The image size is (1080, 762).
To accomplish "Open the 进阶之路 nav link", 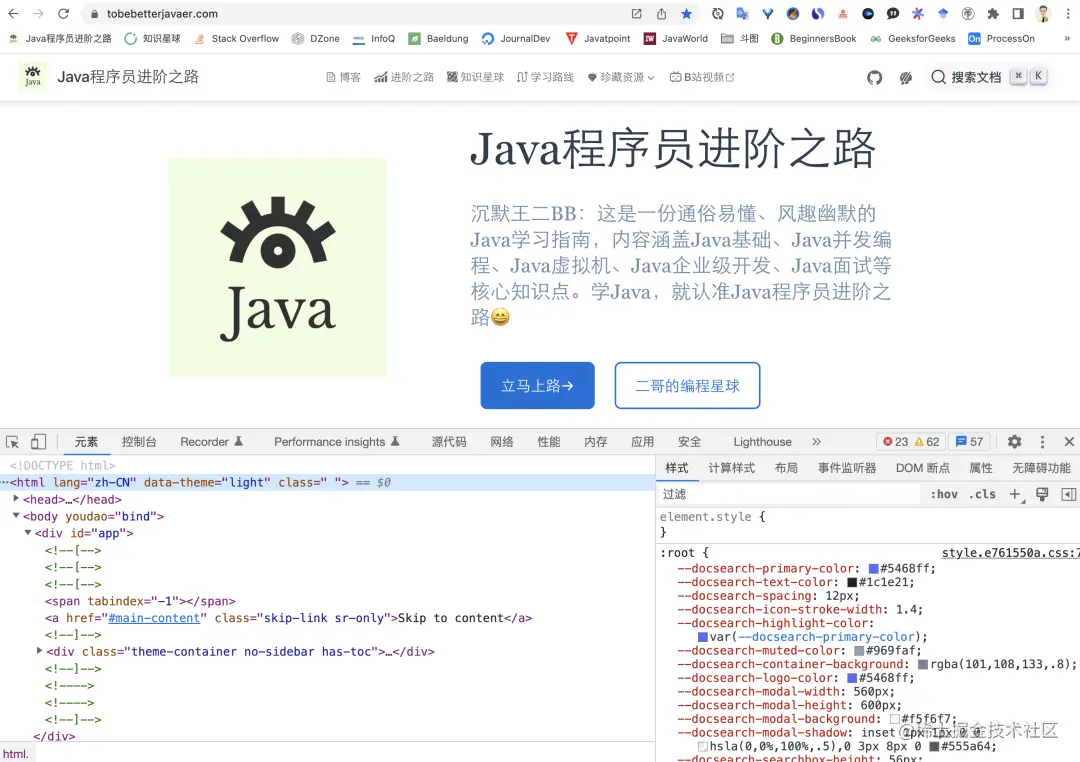I will tap(404, 77).
